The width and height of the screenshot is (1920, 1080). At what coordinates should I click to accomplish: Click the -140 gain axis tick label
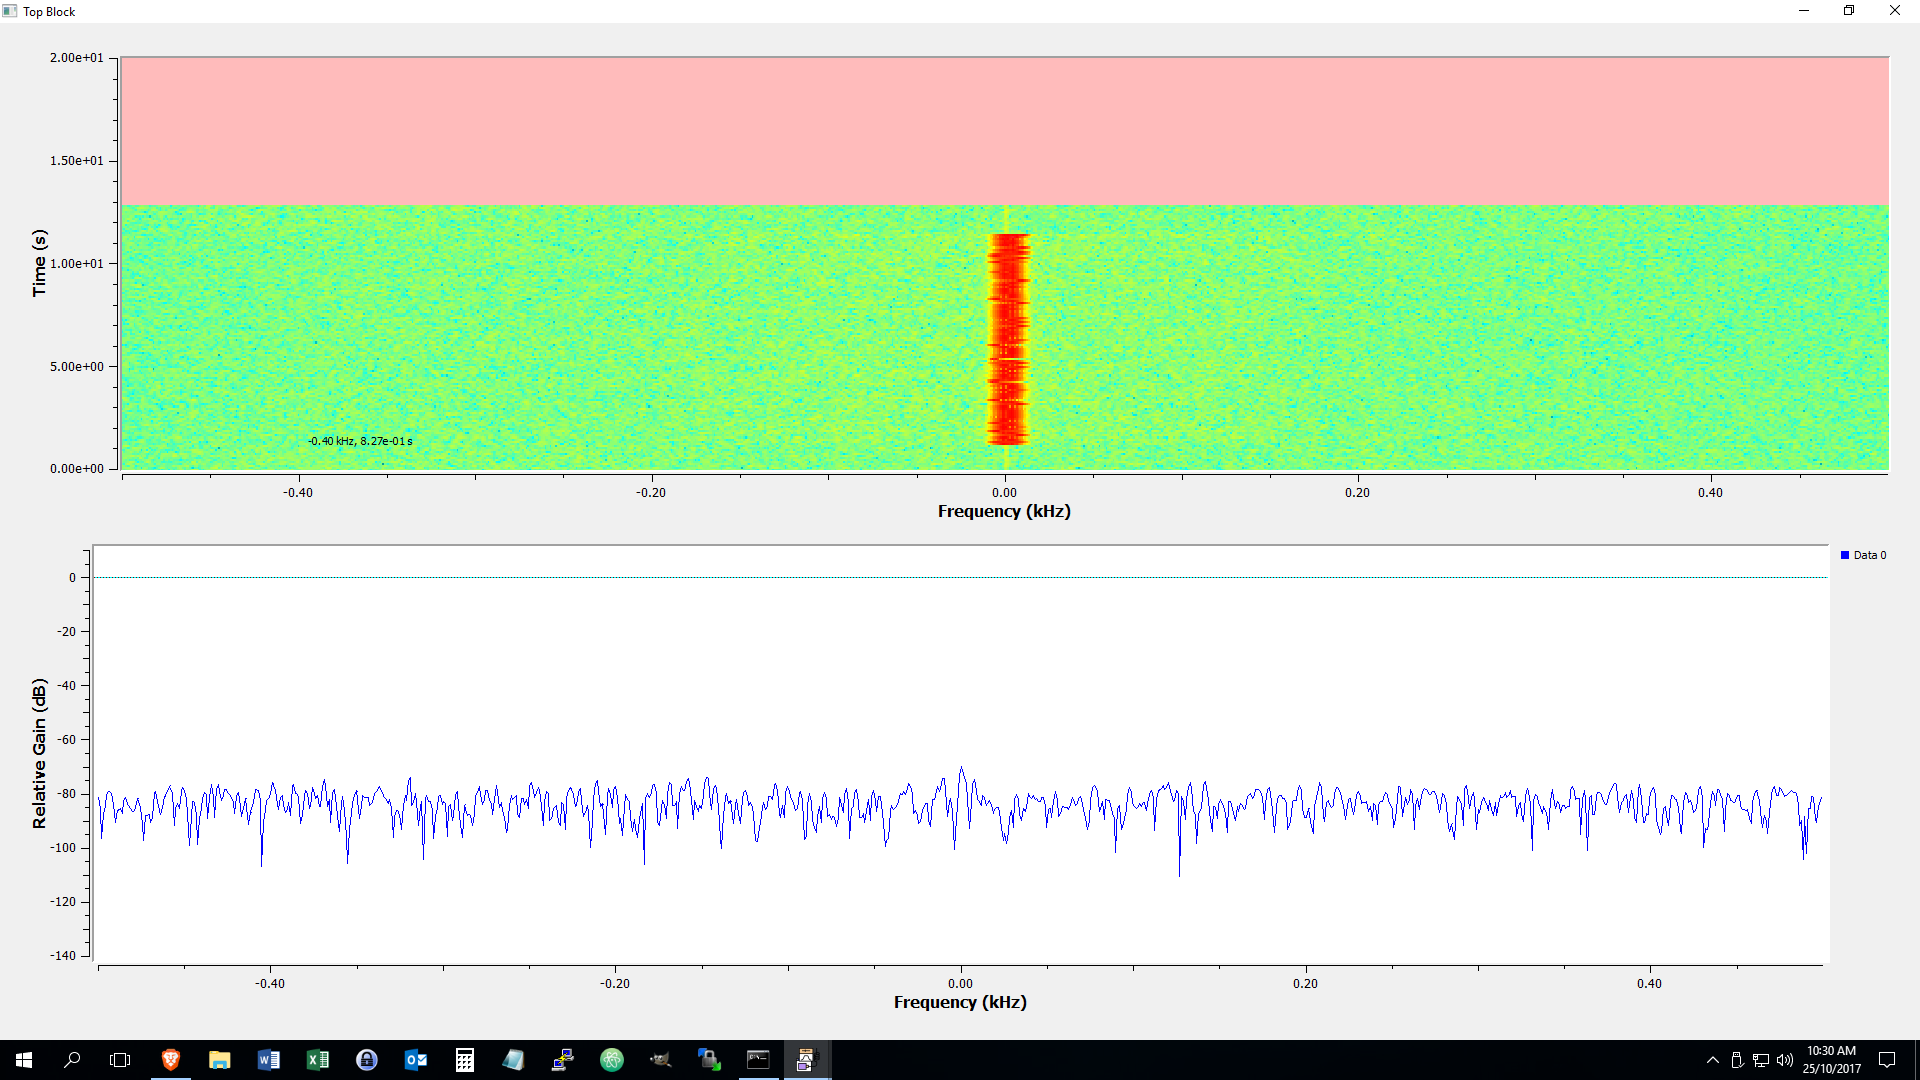[x=63, y=956]
